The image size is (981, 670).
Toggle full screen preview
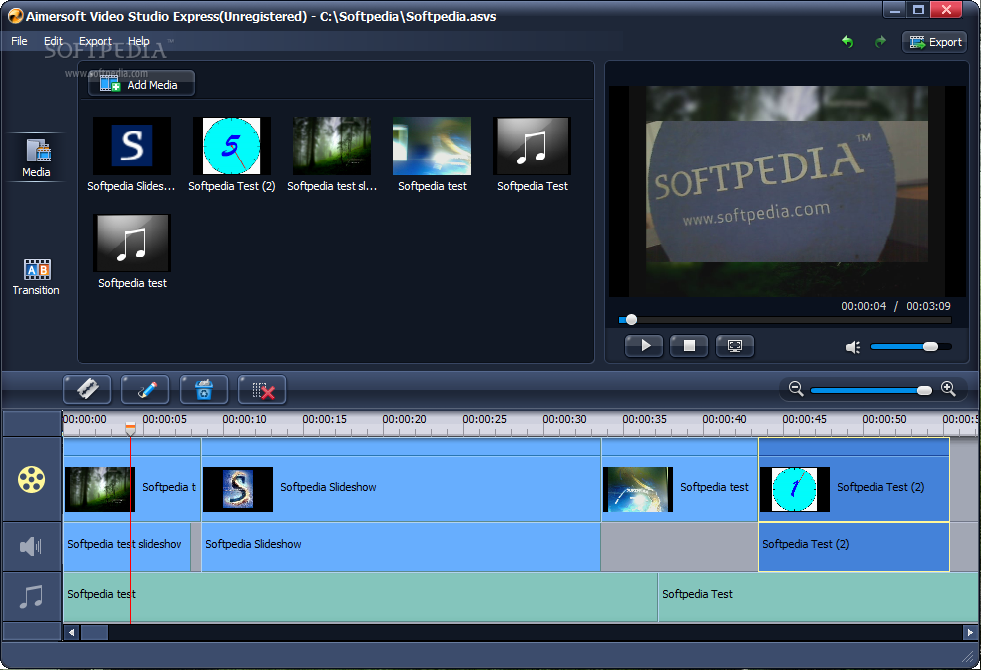point(735,345)
